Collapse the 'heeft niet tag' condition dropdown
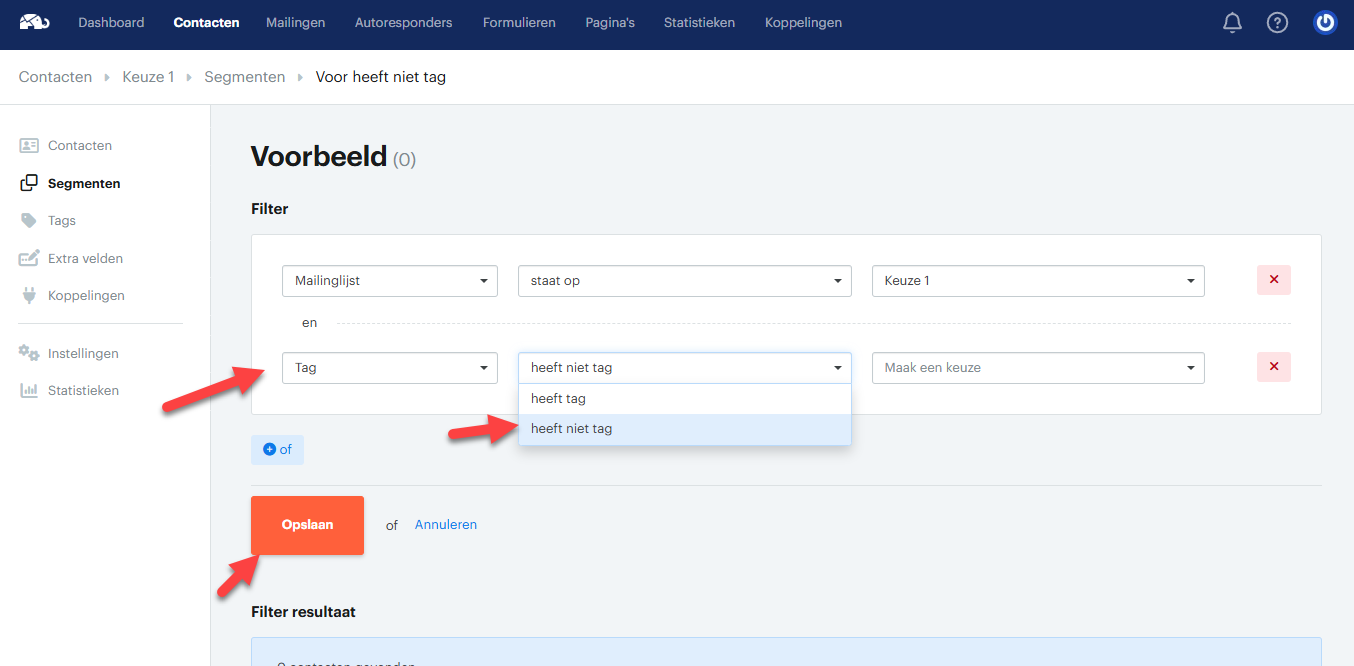Image resolution: width=1354 pixels, height=666 pixels. tap(685, 368)
